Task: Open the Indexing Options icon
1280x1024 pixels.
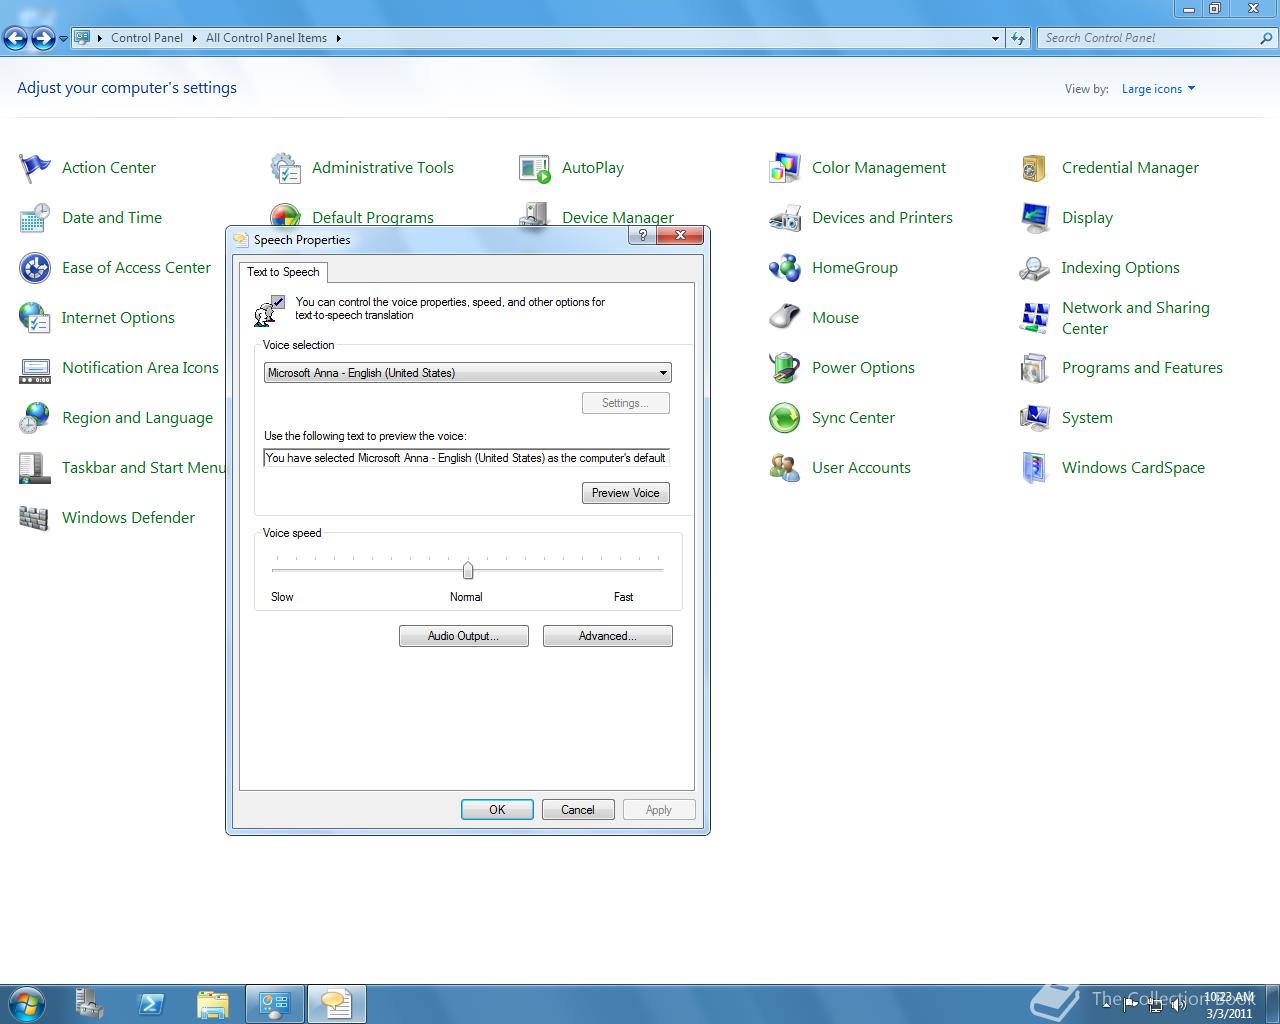Action: 1035,268
